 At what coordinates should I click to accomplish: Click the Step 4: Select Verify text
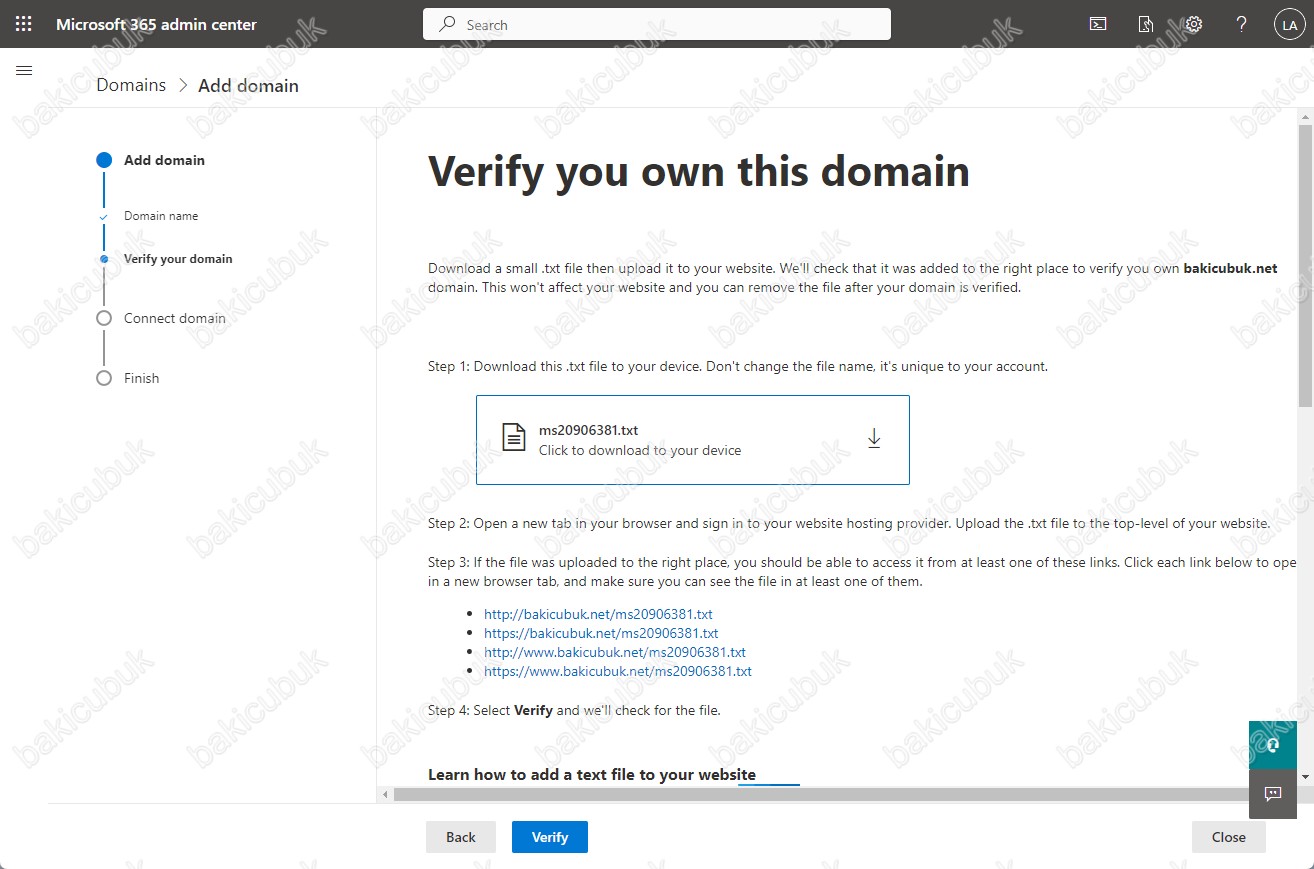(x=574, y=710)
